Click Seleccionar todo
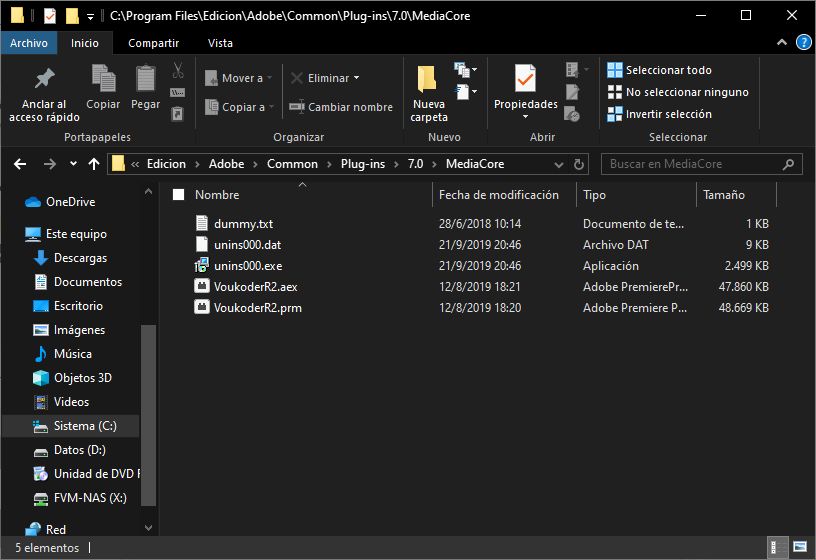 pyautogui.click(x=668, y=70)
